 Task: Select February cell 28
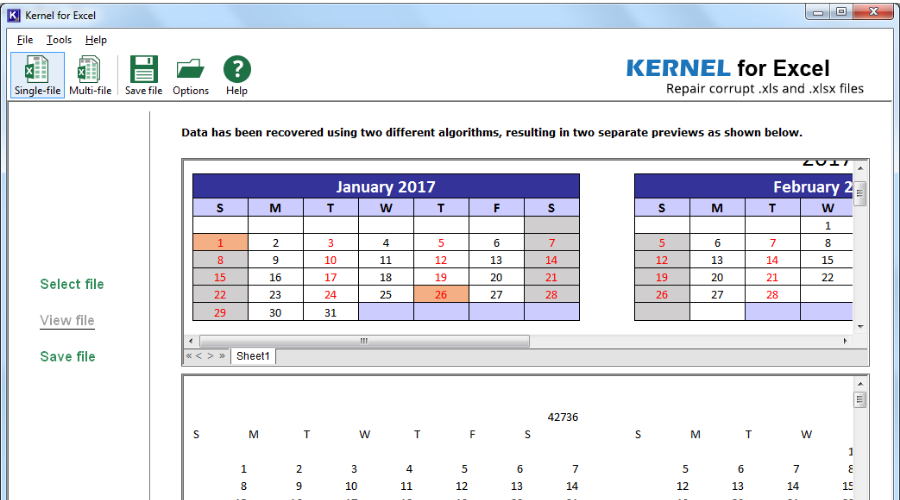[773, 294]
